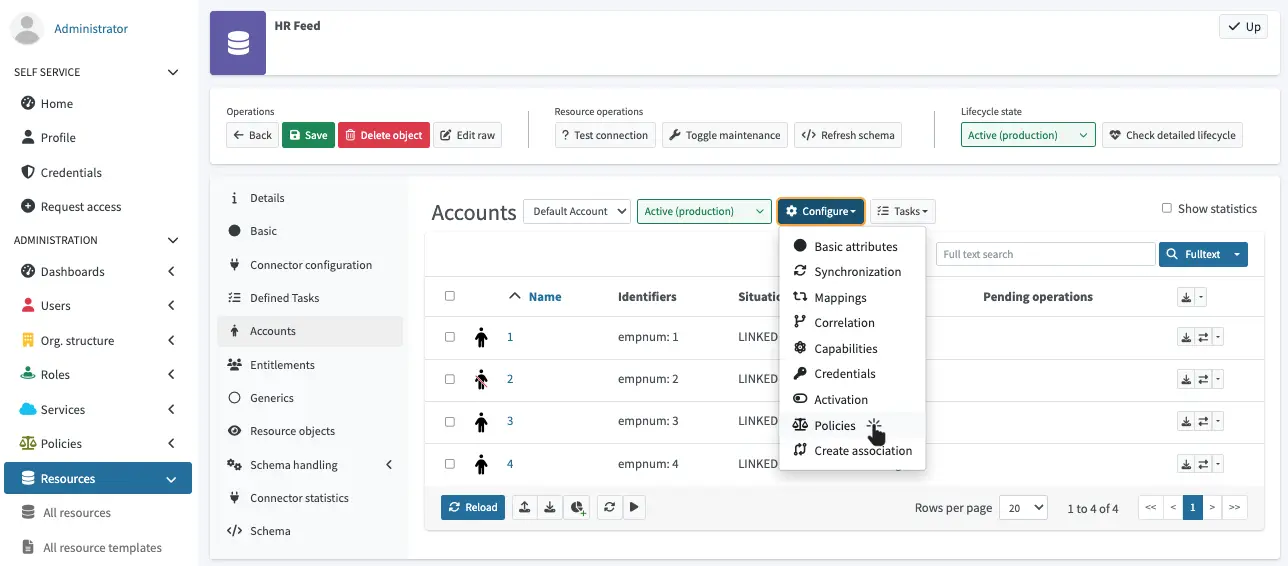Choose Correlation from the Configure menu

click(844, 323)
